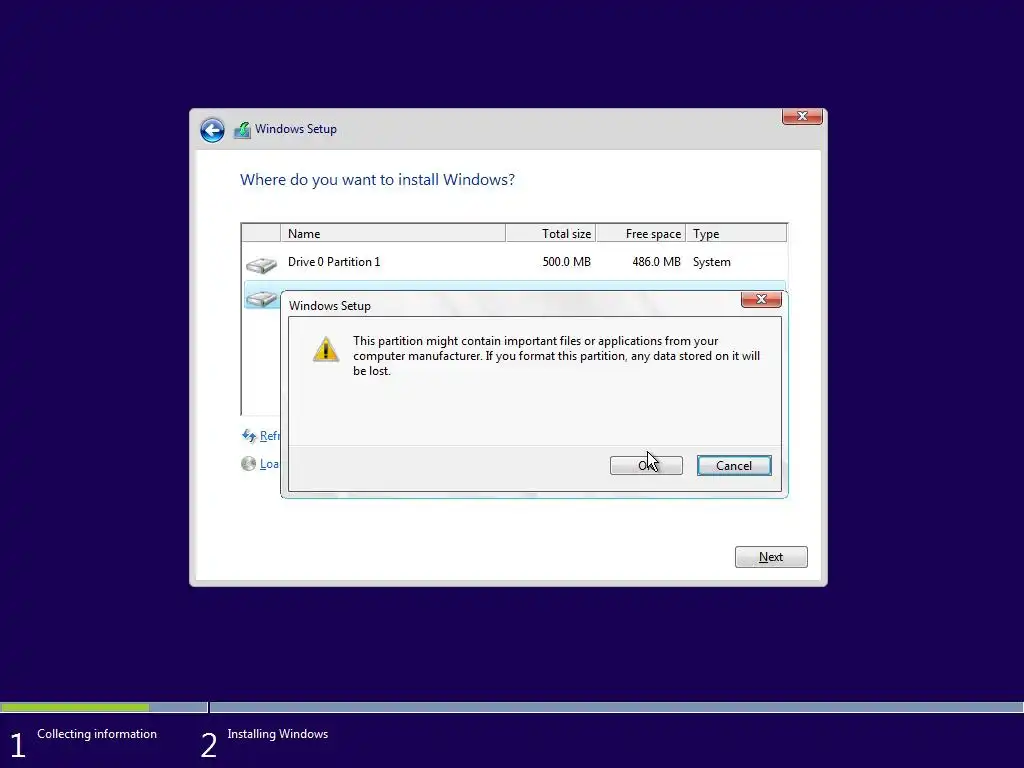
Task: Close the inner Windows Setup warning dialog
Action: (x=761, y=299)
